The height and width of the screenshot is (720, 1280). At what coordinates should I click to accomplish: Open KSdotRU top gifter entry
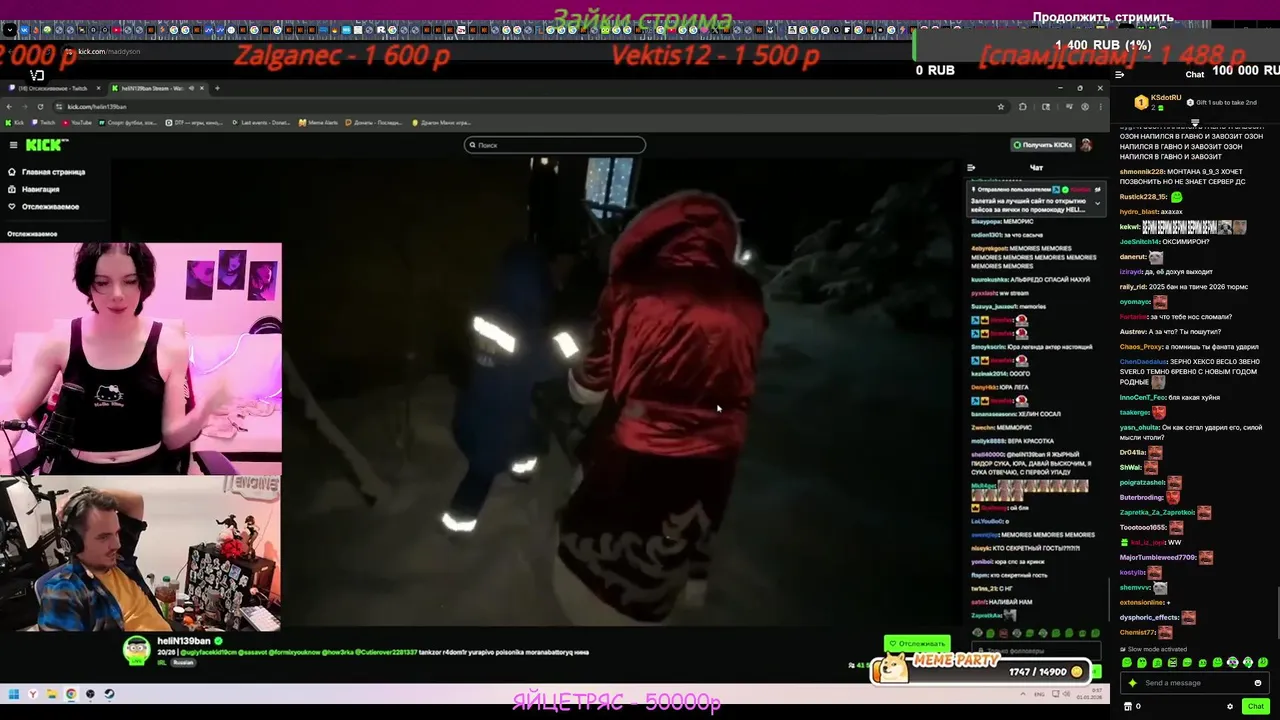coord(1158,102)
